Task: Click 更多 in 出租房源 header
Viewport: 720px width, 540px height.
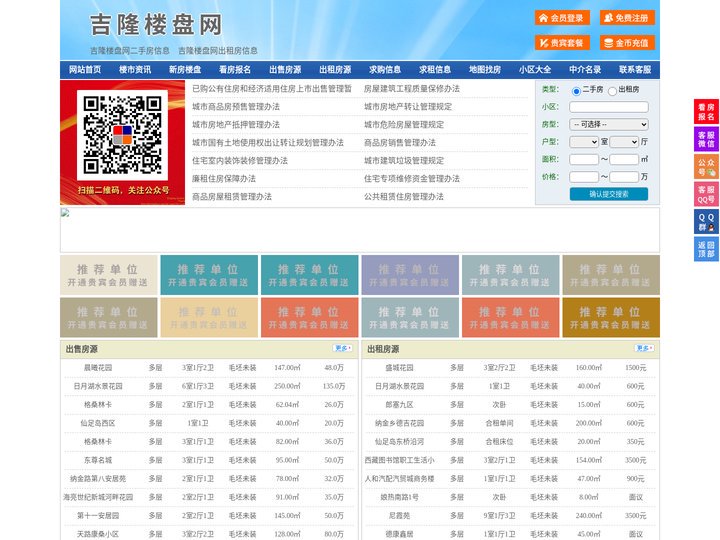Action: click(644, 349)
